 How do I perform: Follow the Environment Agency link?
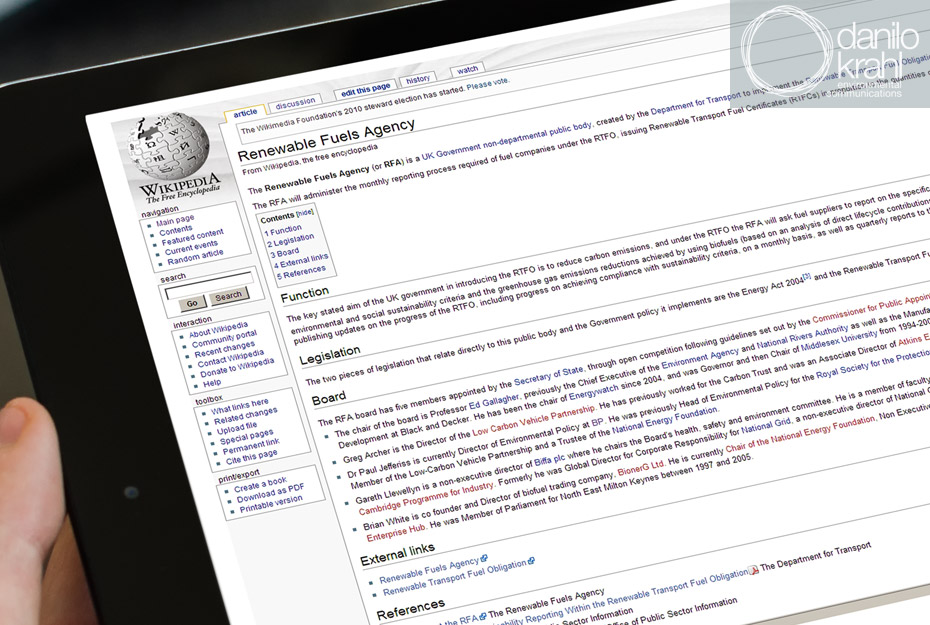point(700,358)
